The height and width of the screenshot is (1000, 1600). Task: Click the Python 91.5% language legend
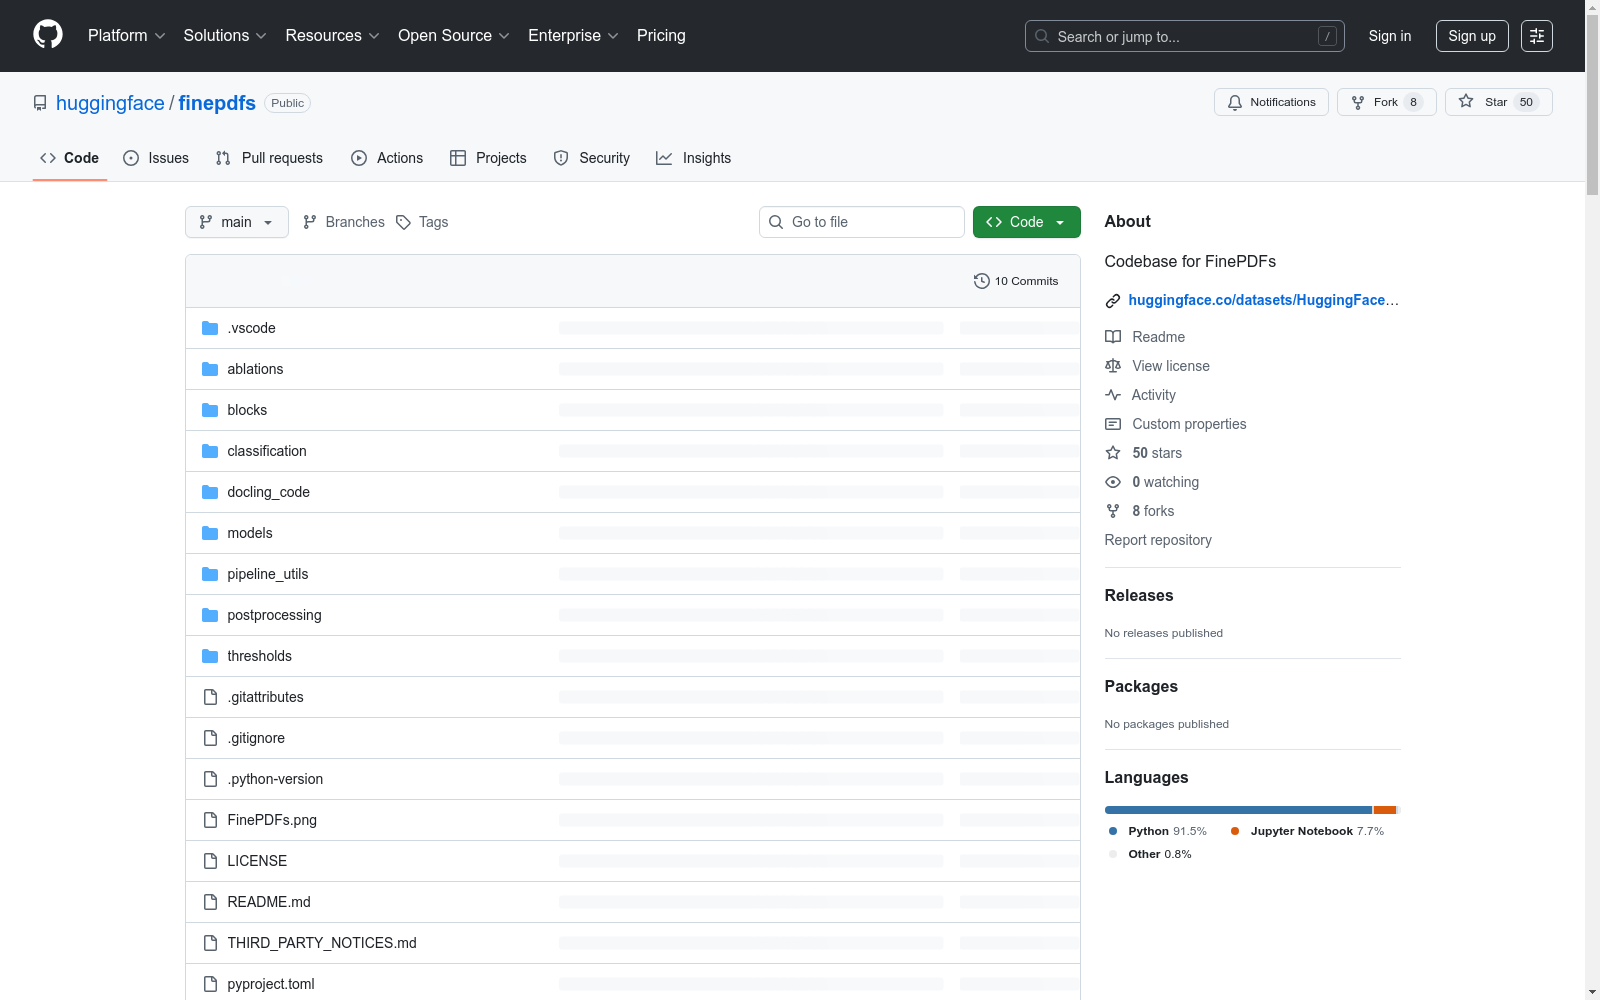(1157, 831)
